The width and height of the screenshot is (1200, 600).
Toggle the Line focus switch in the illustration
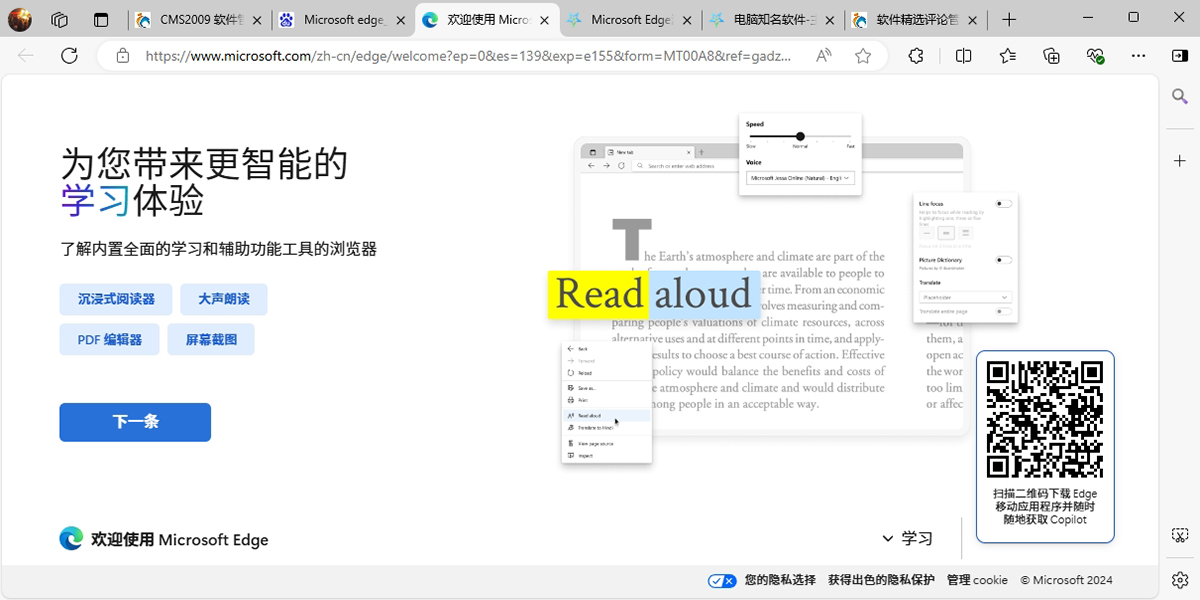click(1003, 204)
